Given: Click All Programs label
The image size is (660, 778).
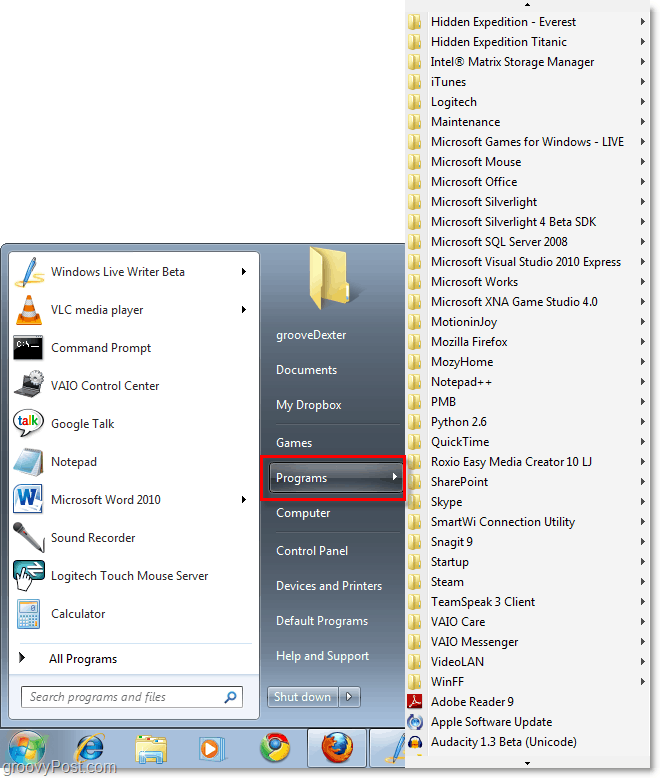Looking at the screenshot, I should click(83, 659).
